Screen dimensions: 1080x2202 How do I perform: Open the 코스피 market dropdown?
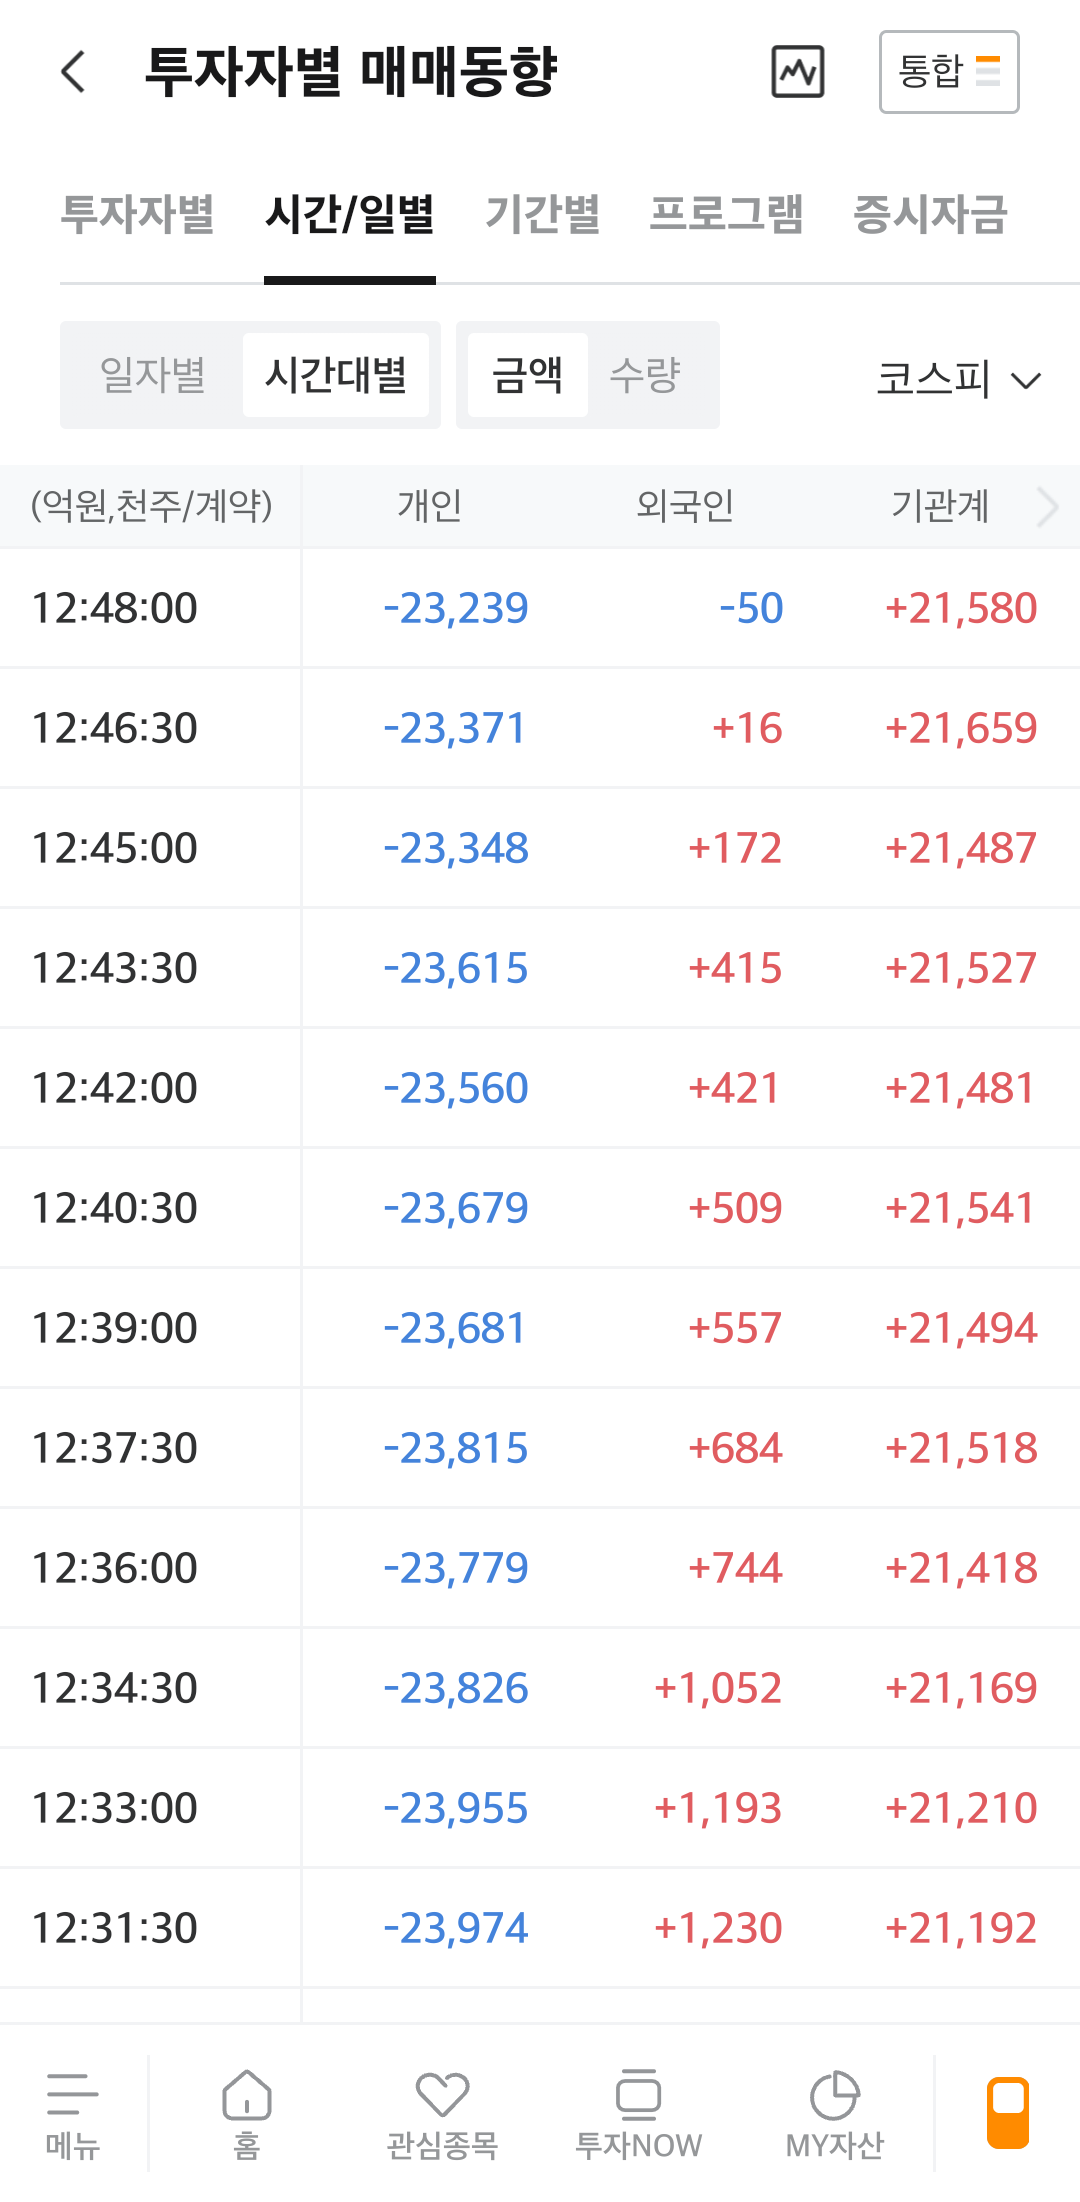coord(958,379)
